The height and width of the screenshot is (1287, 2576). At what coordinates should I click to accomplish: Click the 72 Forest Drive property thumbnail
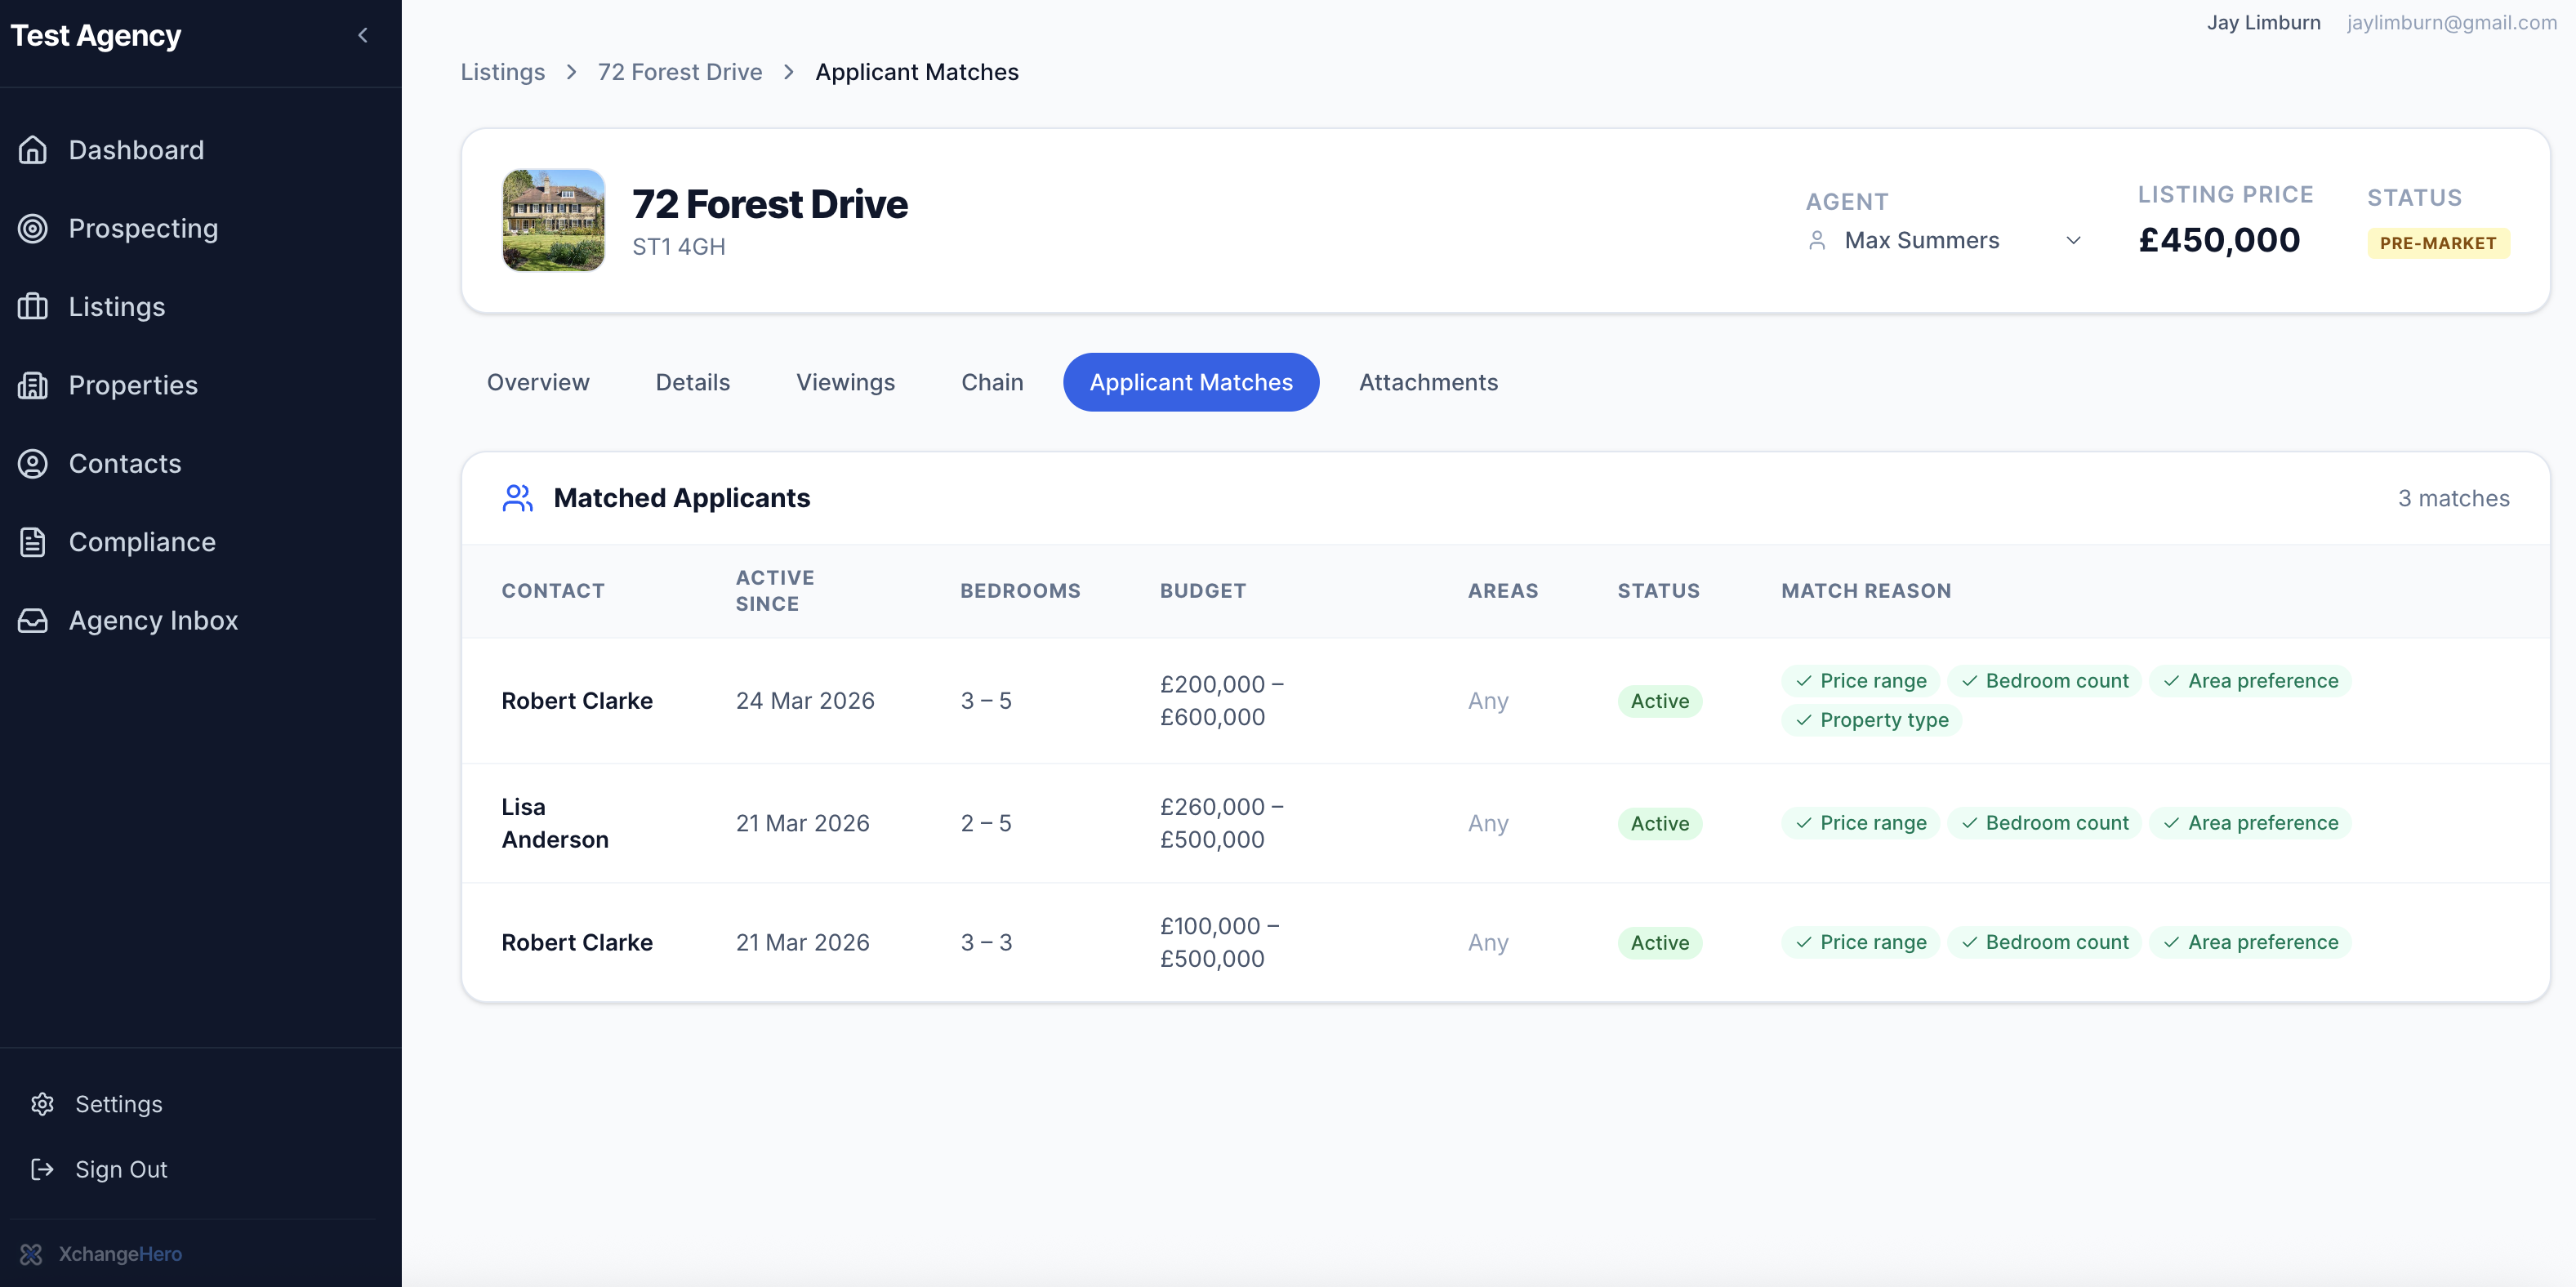point(553,220)
